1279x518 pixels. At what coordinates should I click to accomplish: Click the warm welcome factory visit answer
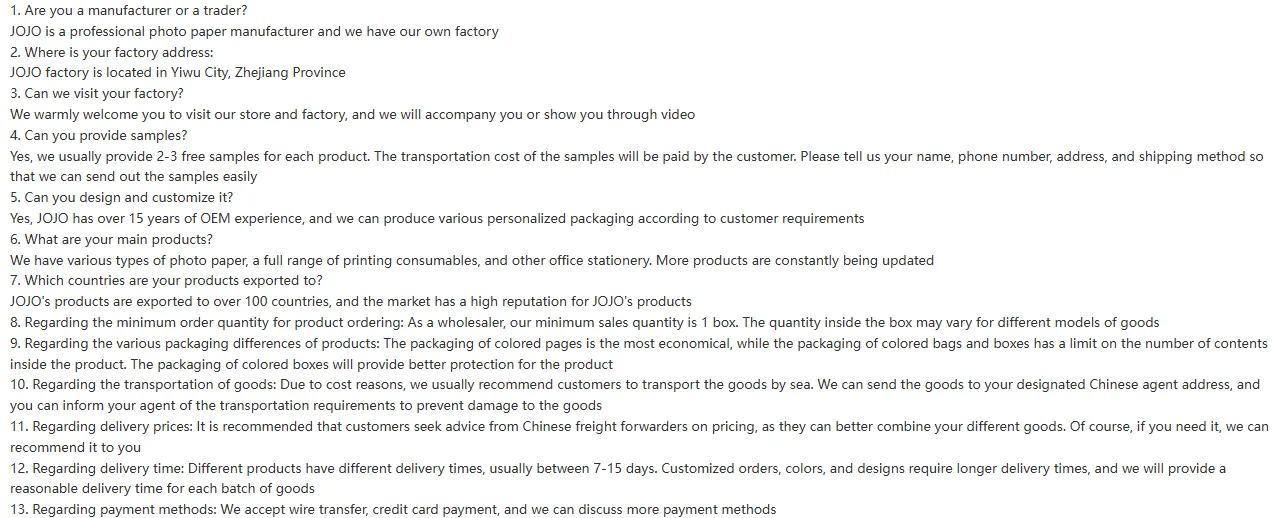coord(352,114)
